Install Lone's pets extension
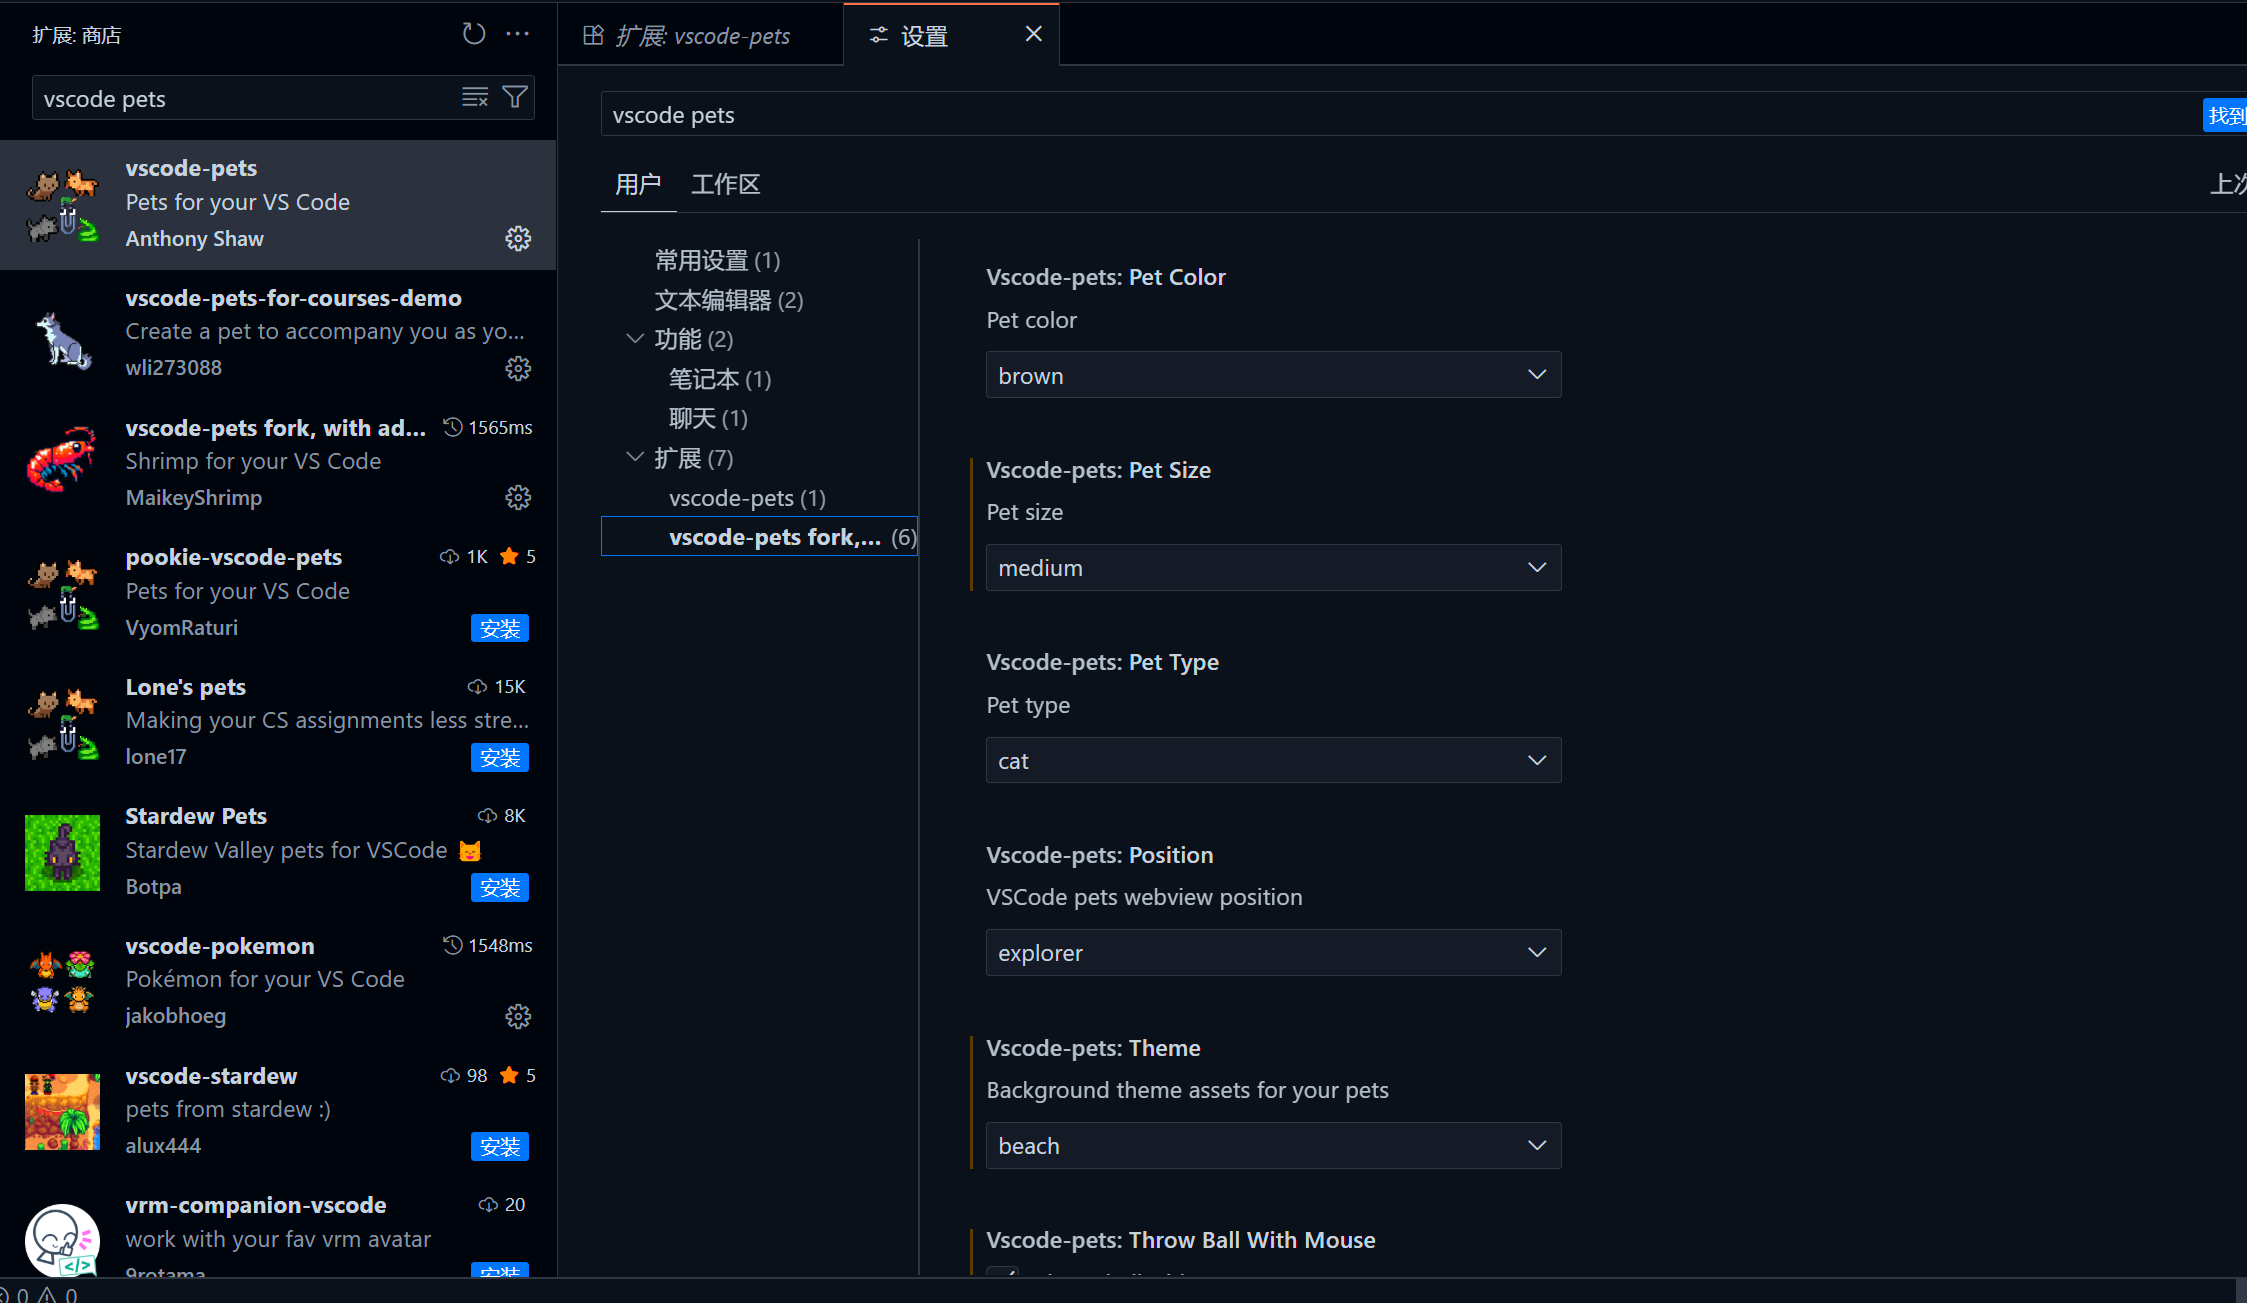2247x1303 pixels. pyautogui.click(x=500, y=758)
